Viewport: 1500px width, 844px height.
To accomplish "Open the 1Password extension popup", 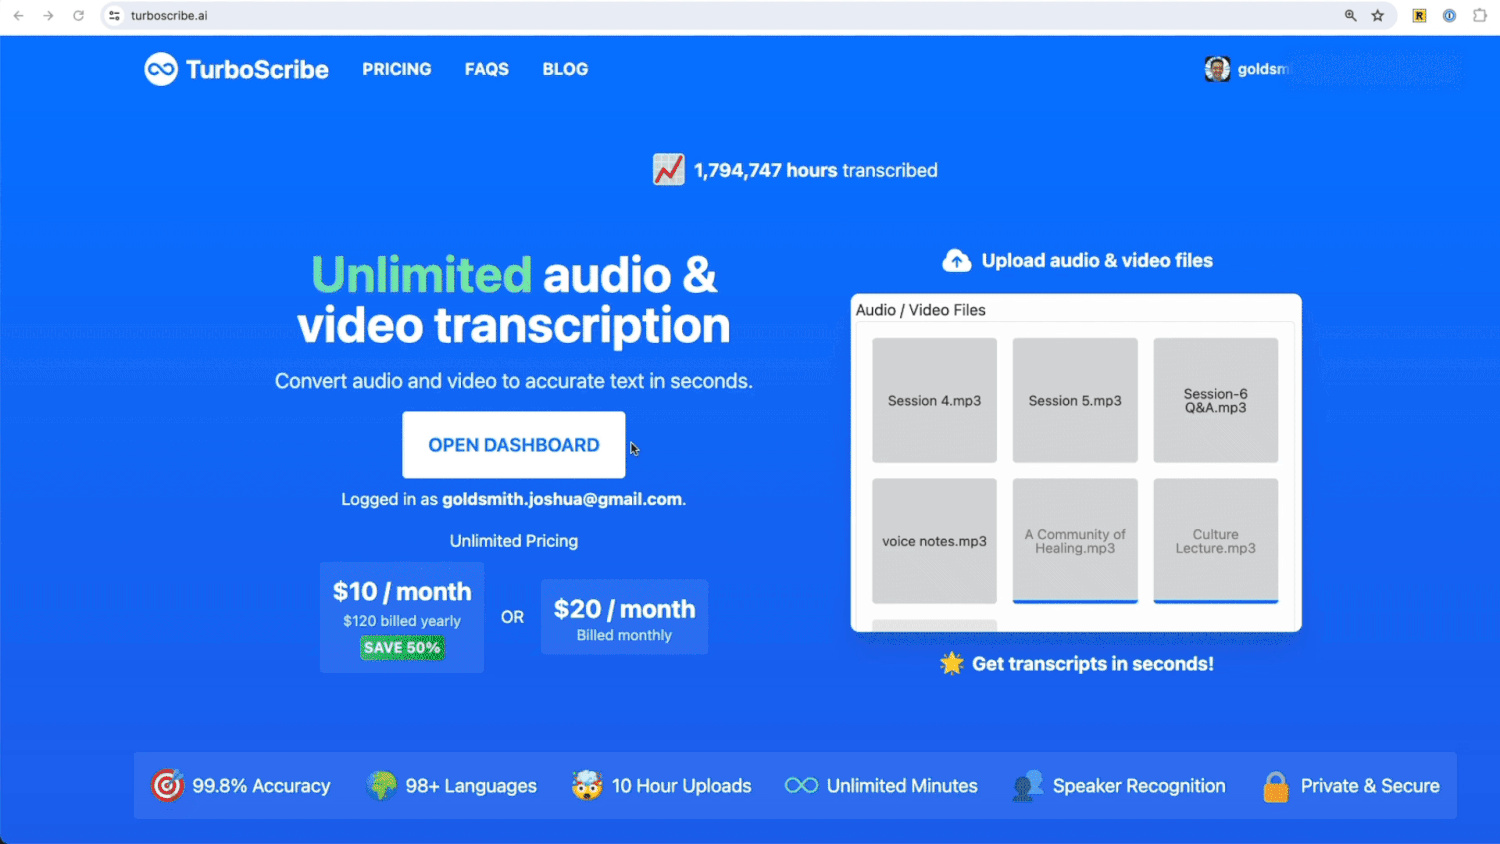I will point(1449,15).
